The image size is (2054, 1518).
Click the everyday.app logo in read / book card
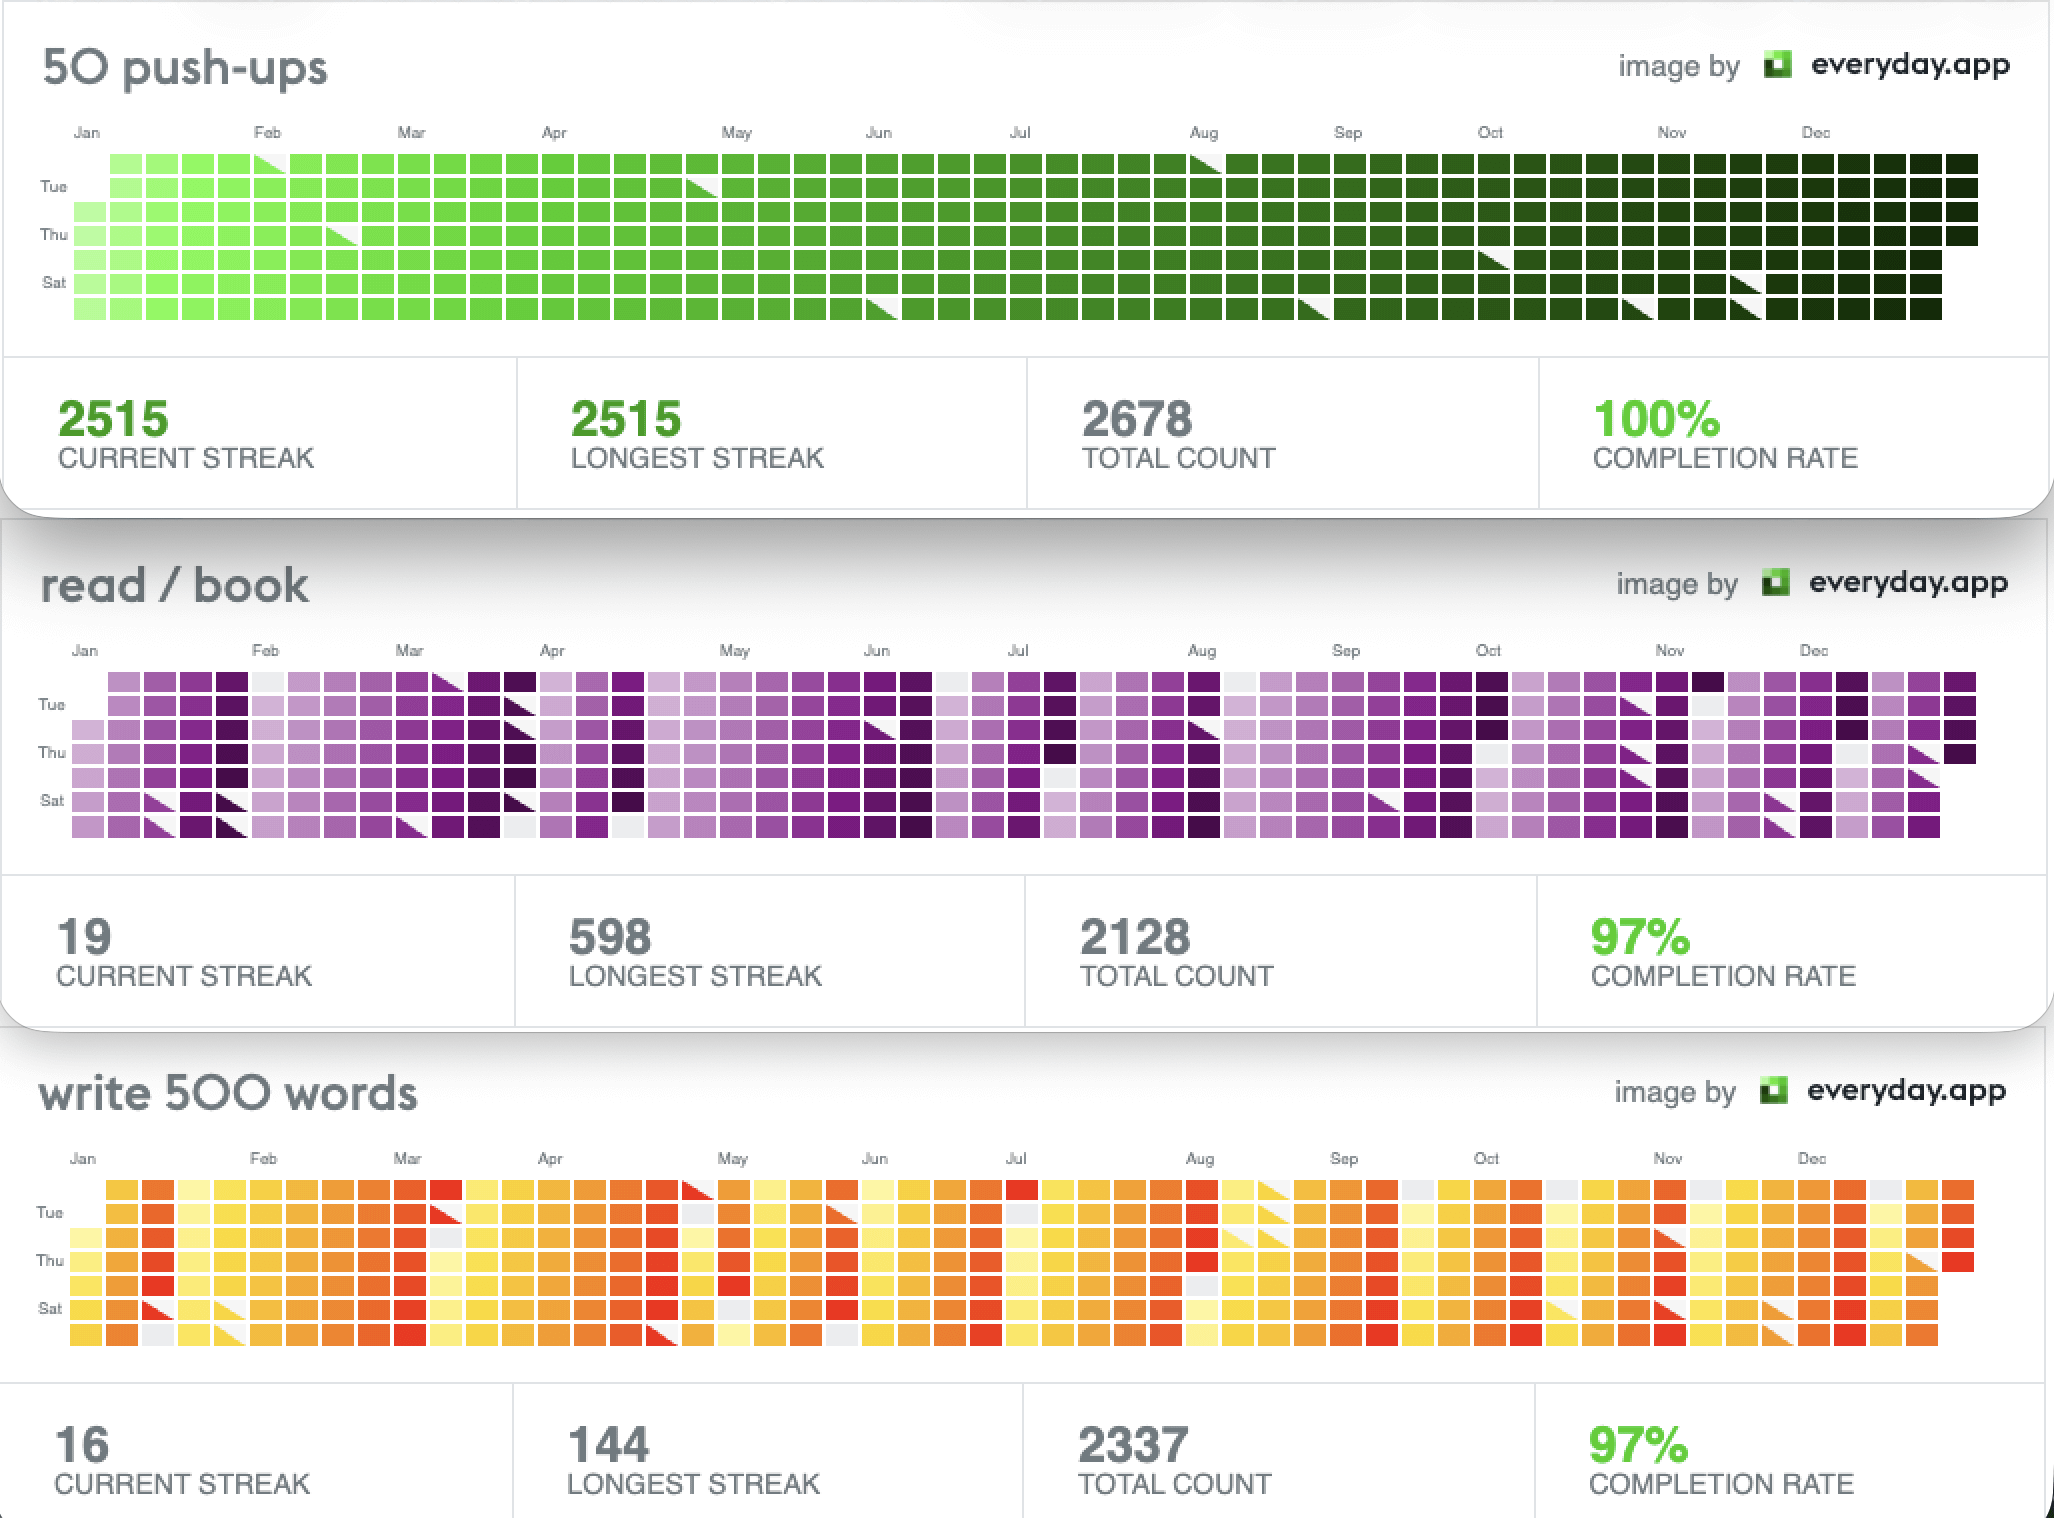[1775, 583]
